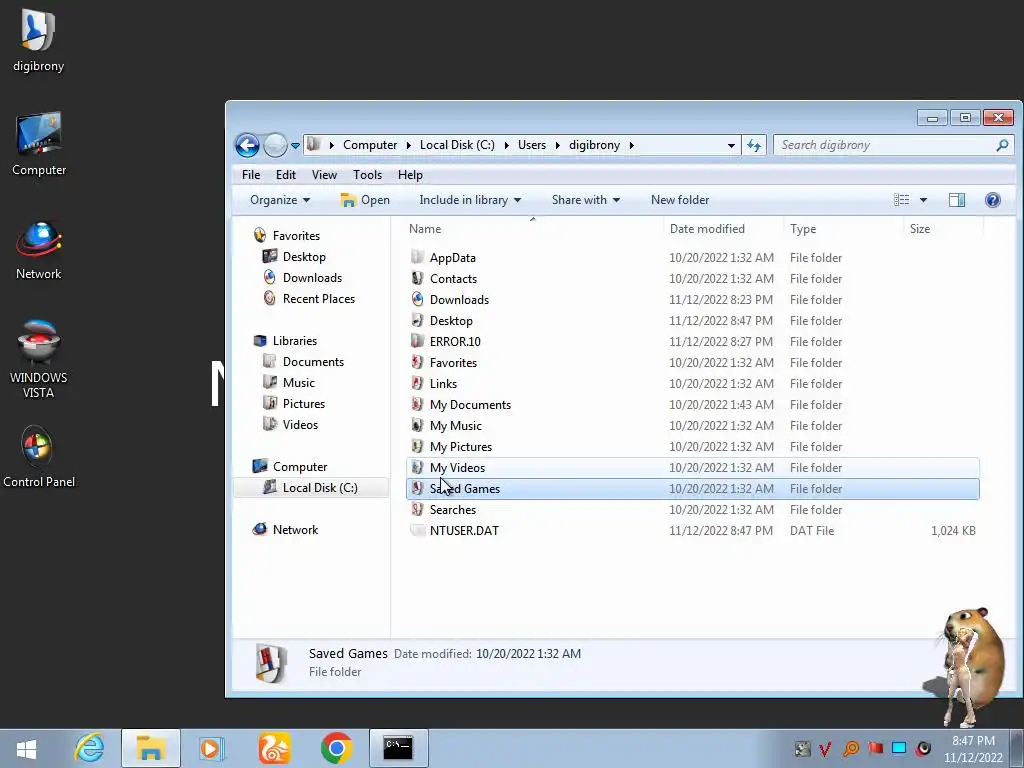Select the WINDOWS VISTA desktop icon
The image size is (1024, 768).
coord(39,359)
